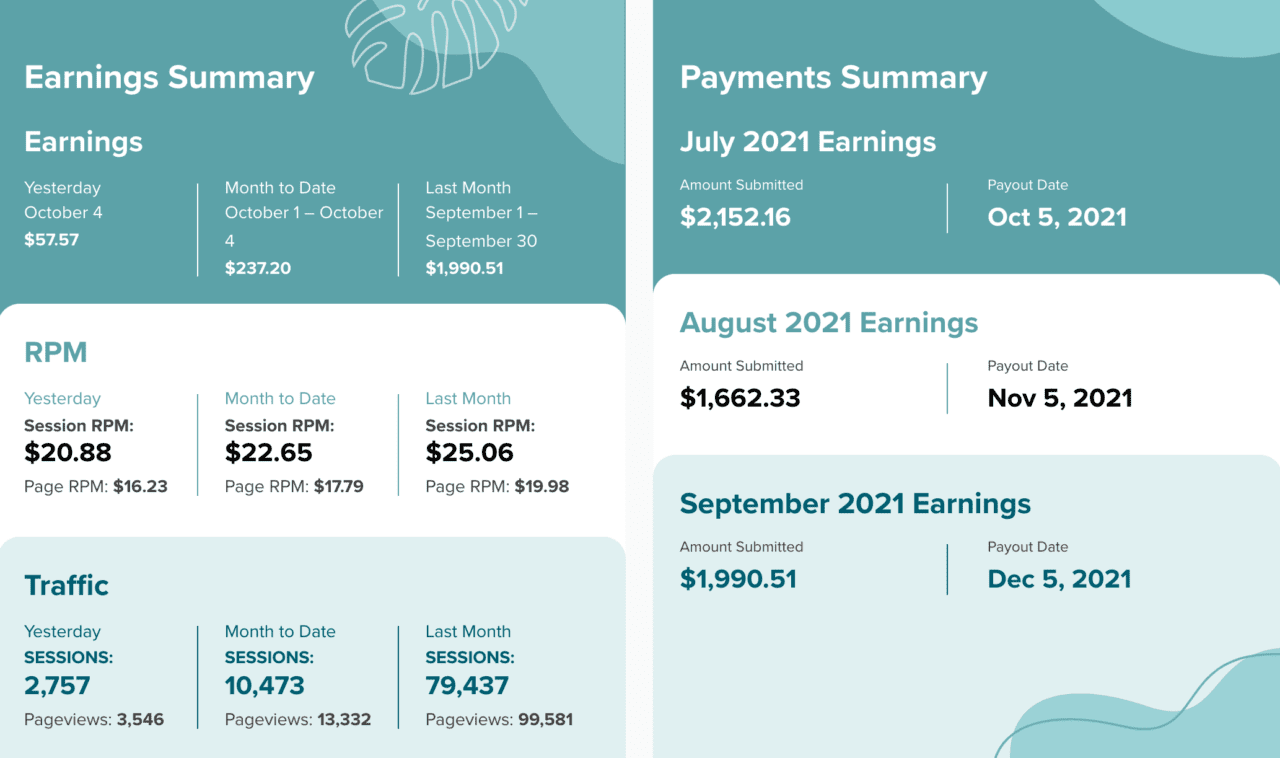Viewport: 1280px width, 758px height.
Task: Click last month's sessions 79,437
Action: (x=467, y=686)
